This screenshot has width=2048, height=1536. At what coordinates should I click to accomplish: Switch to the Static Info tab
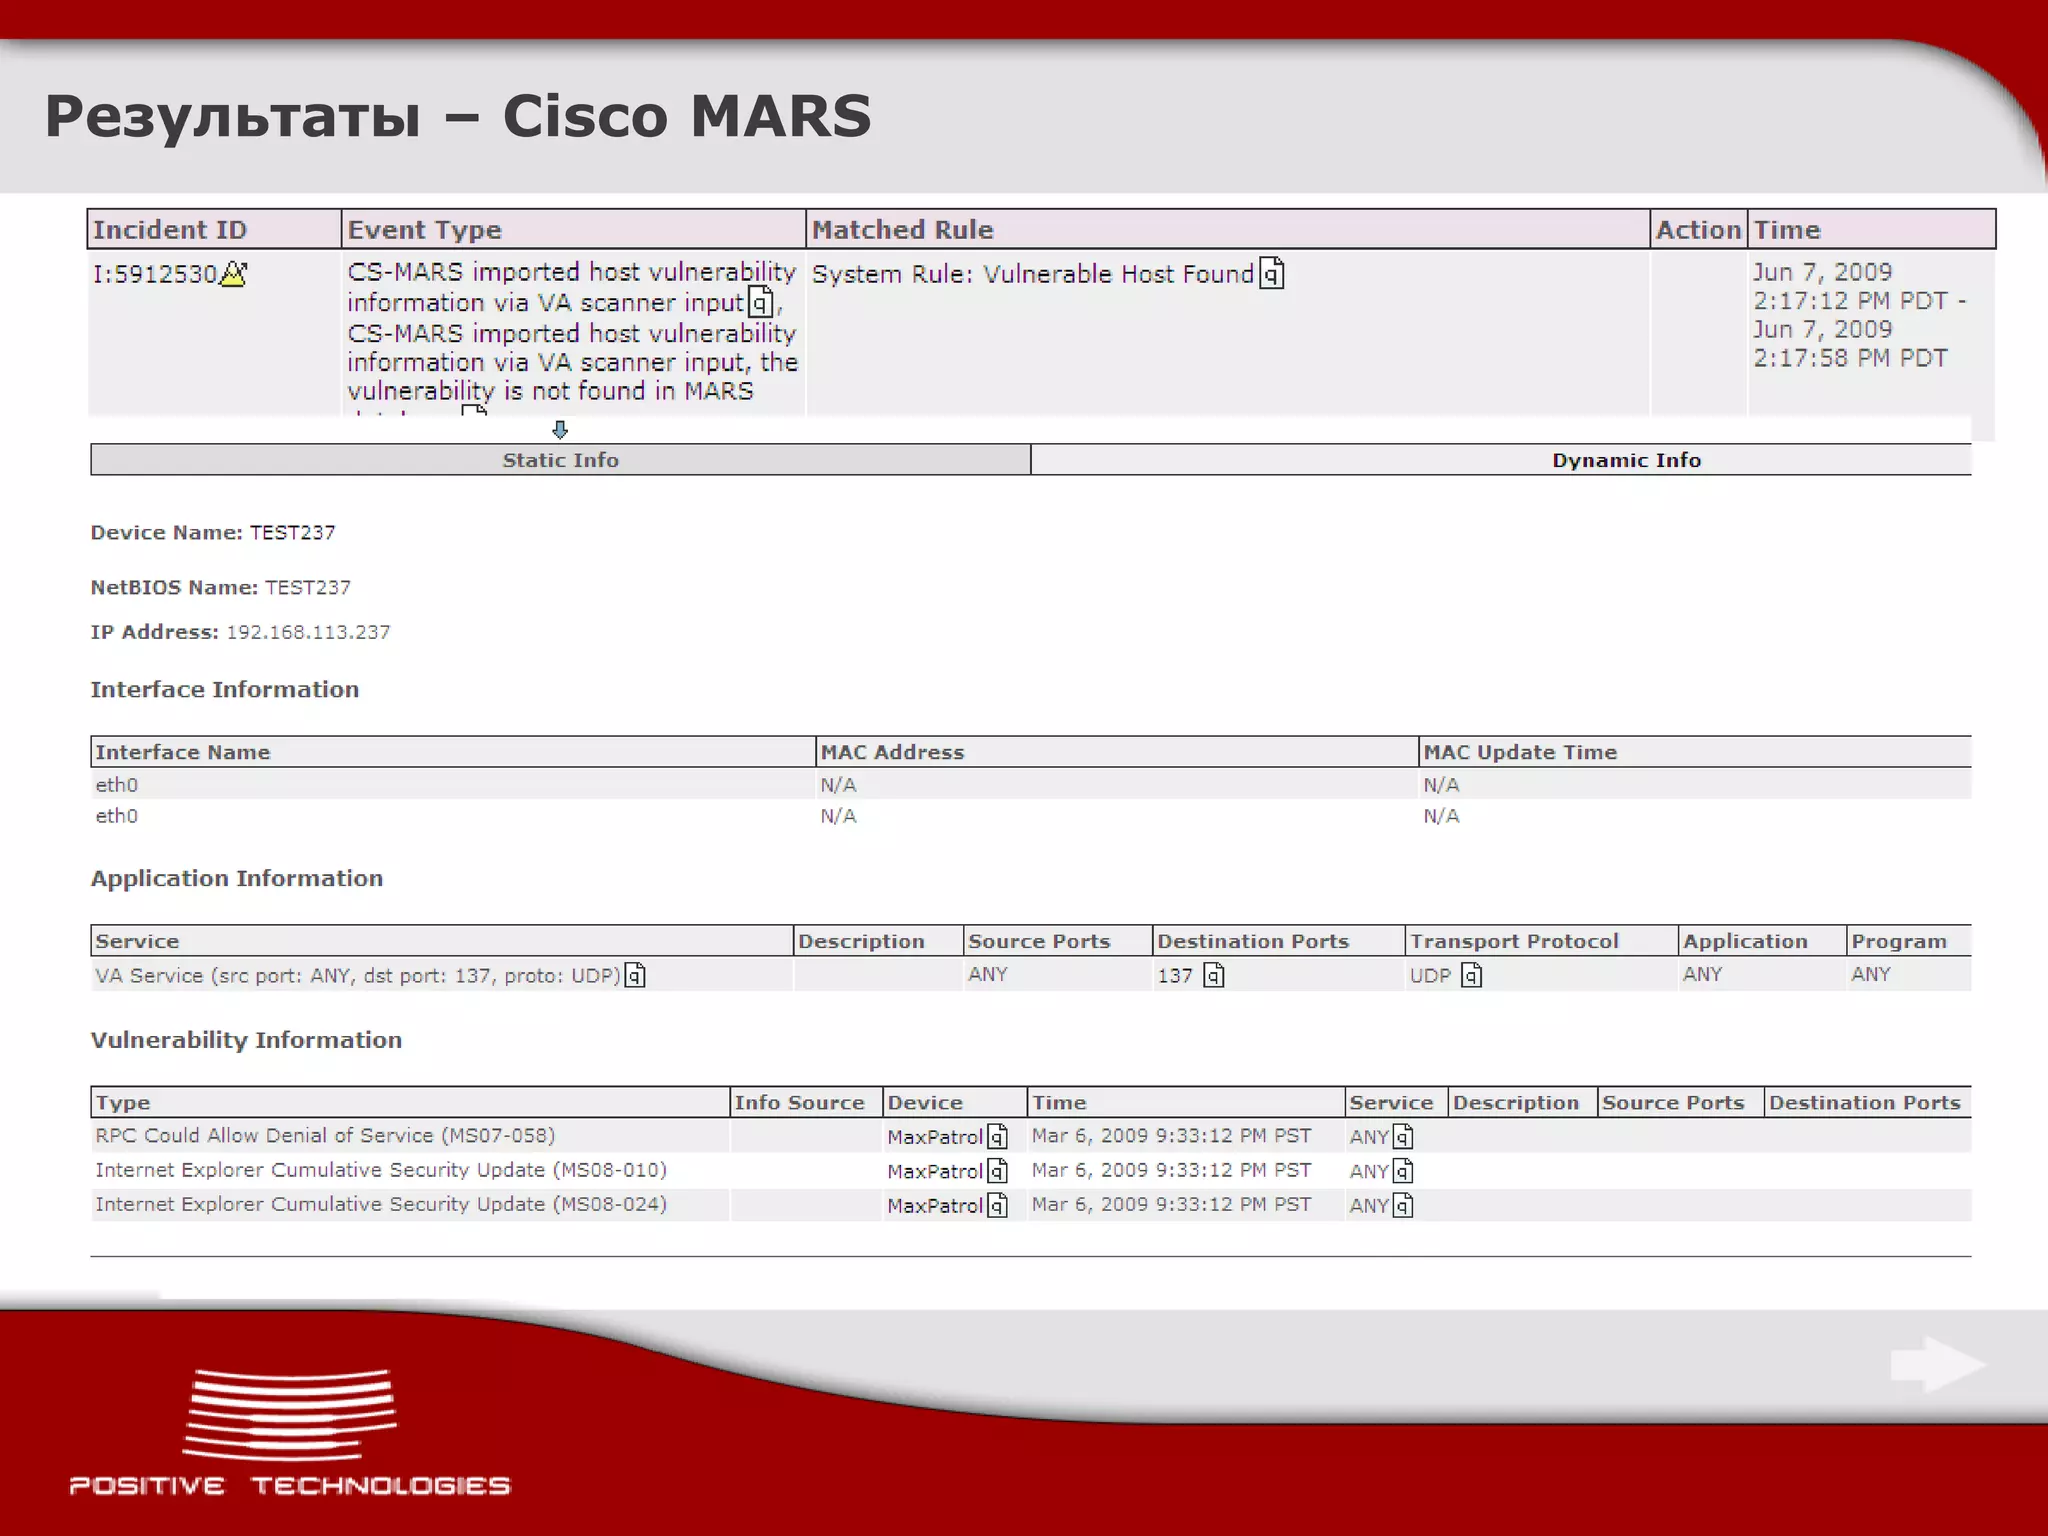560,460
